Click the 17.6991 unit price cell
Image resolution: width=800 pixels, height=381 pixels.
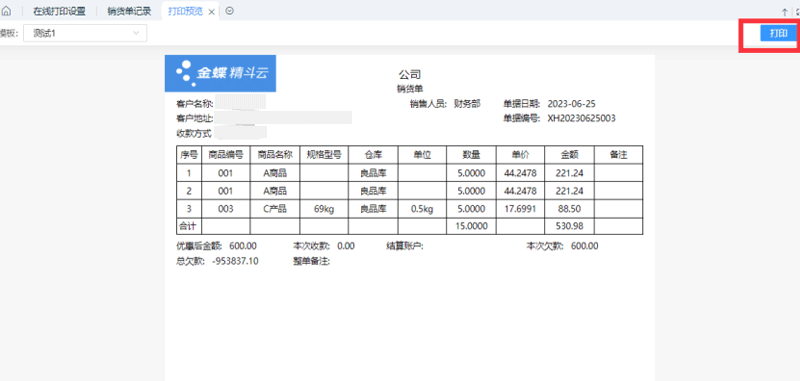pos(520,209)
